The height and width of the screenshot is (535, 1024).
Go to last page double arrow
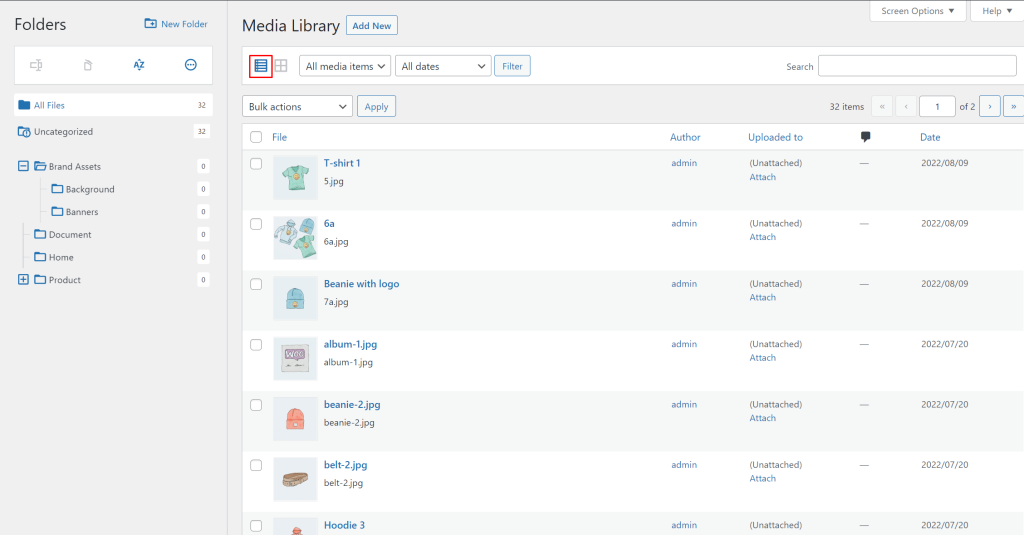pyautogui.click(x=1014, y=106)
